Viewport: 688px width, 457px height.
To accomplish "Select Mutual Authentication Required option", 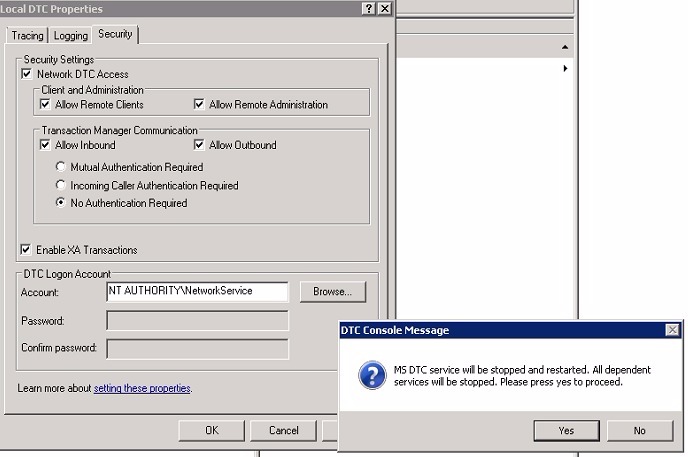I will click(x=62, y=167).
